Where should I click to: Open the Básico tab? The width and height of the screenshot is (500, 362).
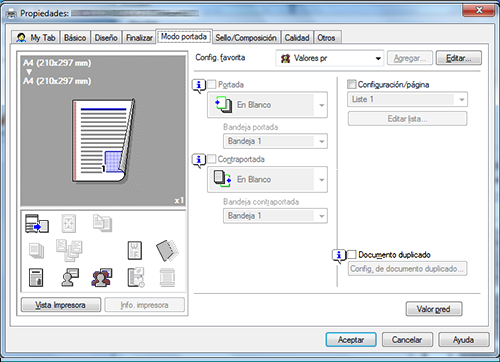click(x=75, y=38)
